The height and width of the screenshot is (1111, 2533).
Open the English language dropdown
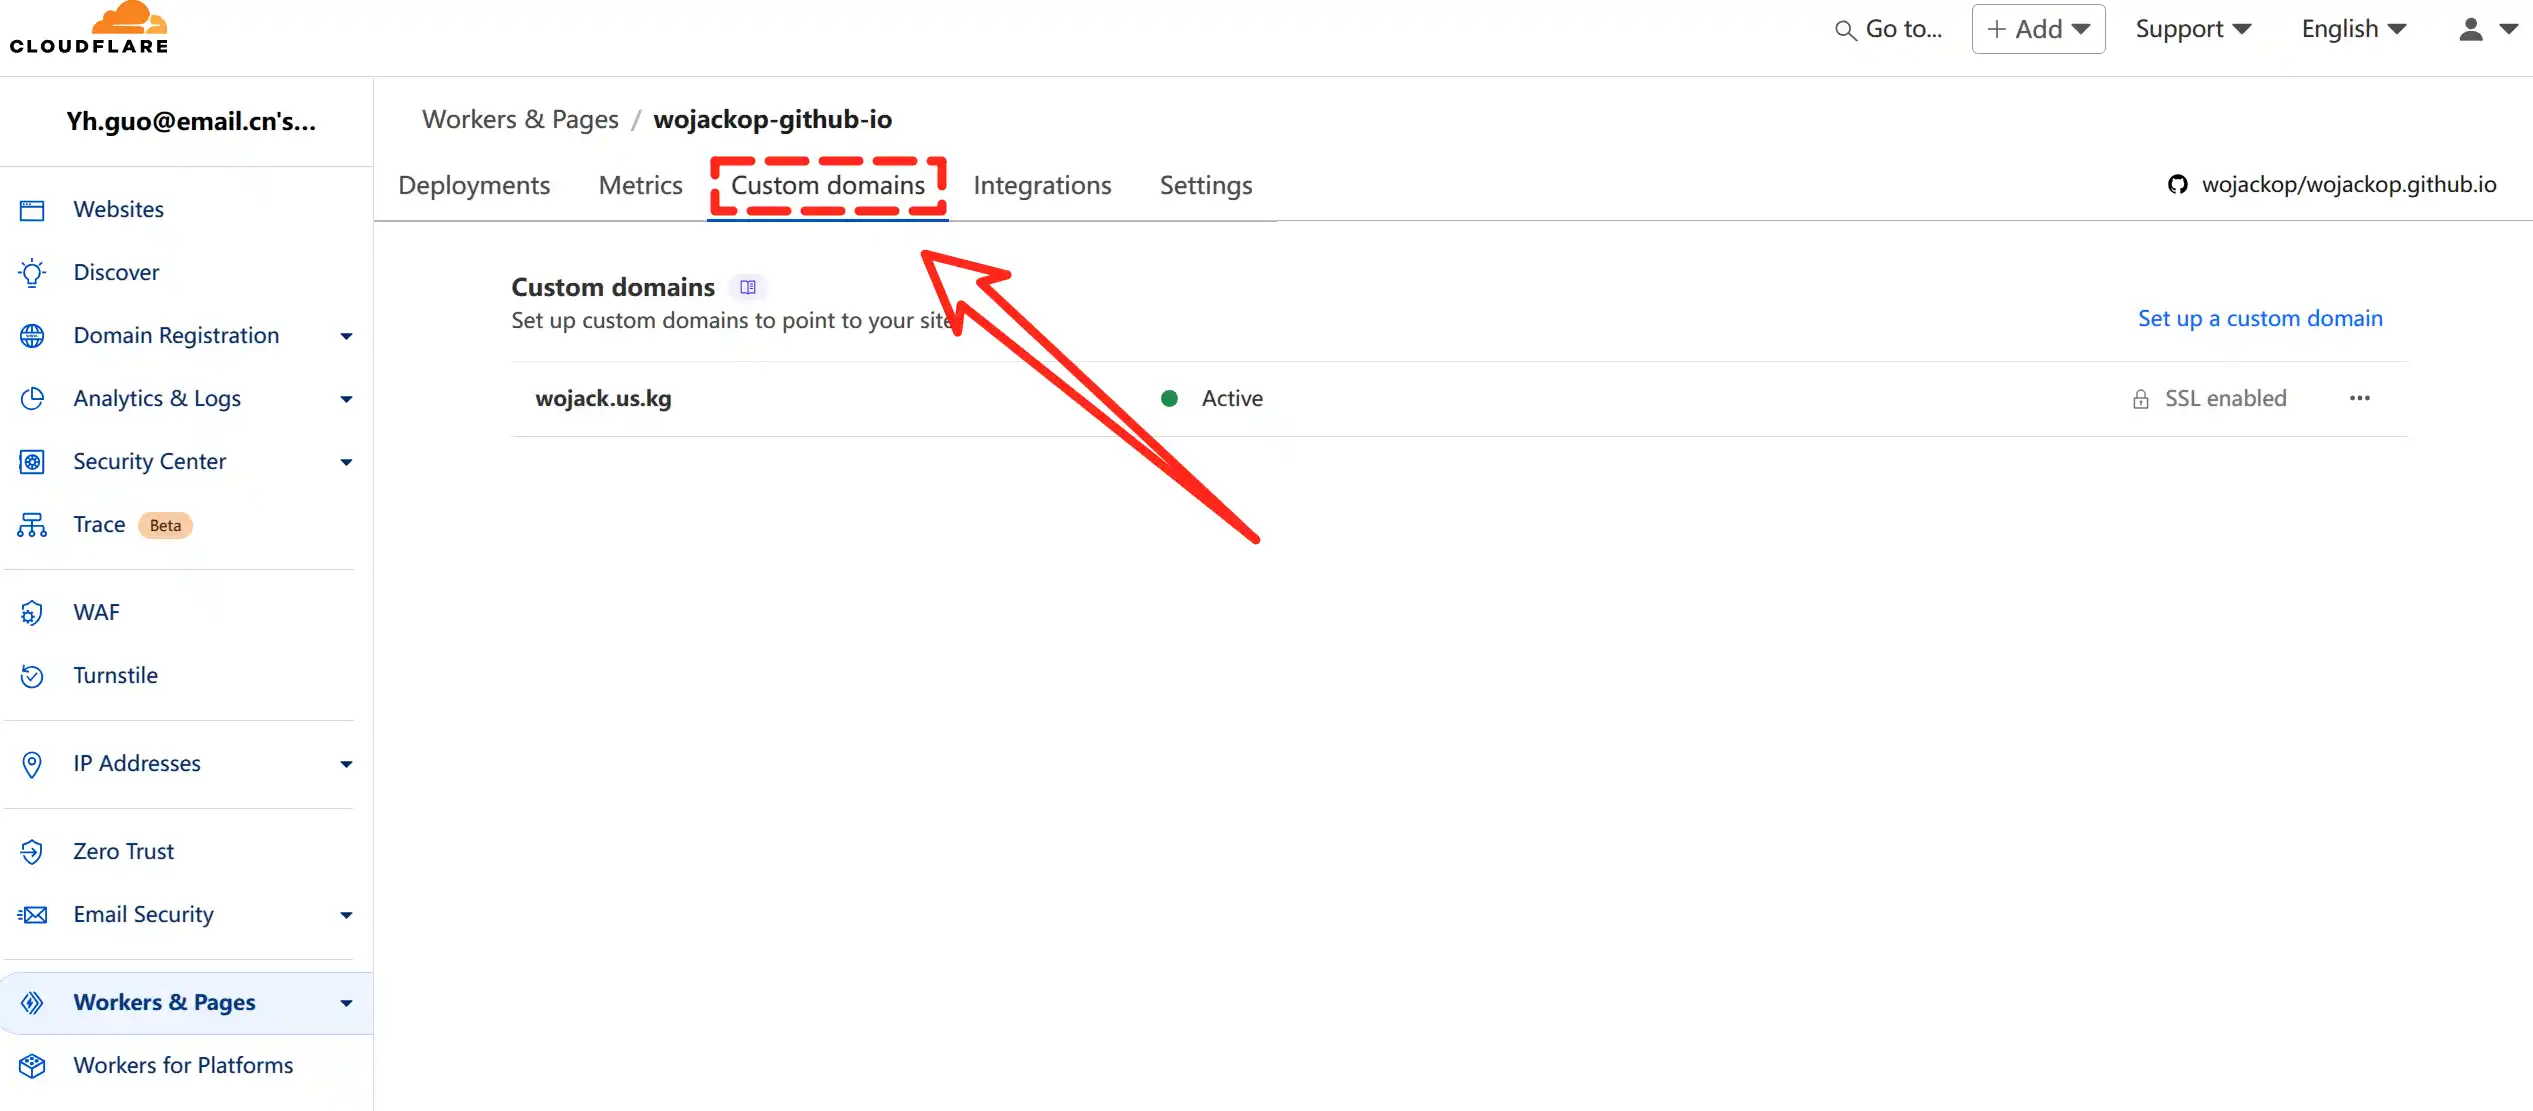click(2352, 29)
